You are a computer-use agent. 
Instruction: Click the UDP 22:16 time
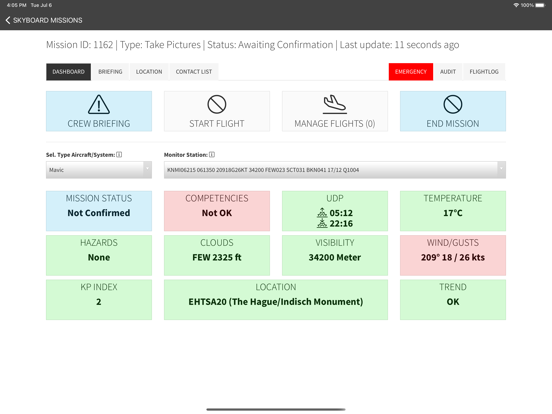[341, 224]
